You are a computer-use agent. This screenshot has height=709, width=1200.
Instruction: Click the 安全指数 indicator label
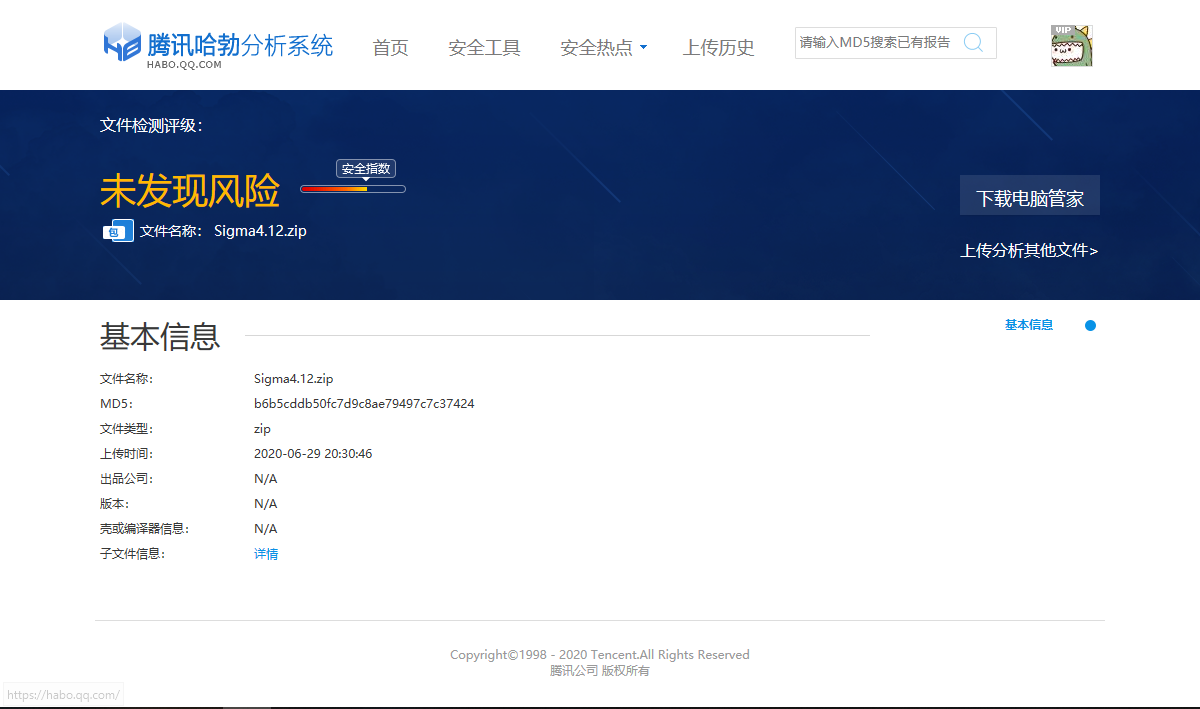(x=366, y=169)
